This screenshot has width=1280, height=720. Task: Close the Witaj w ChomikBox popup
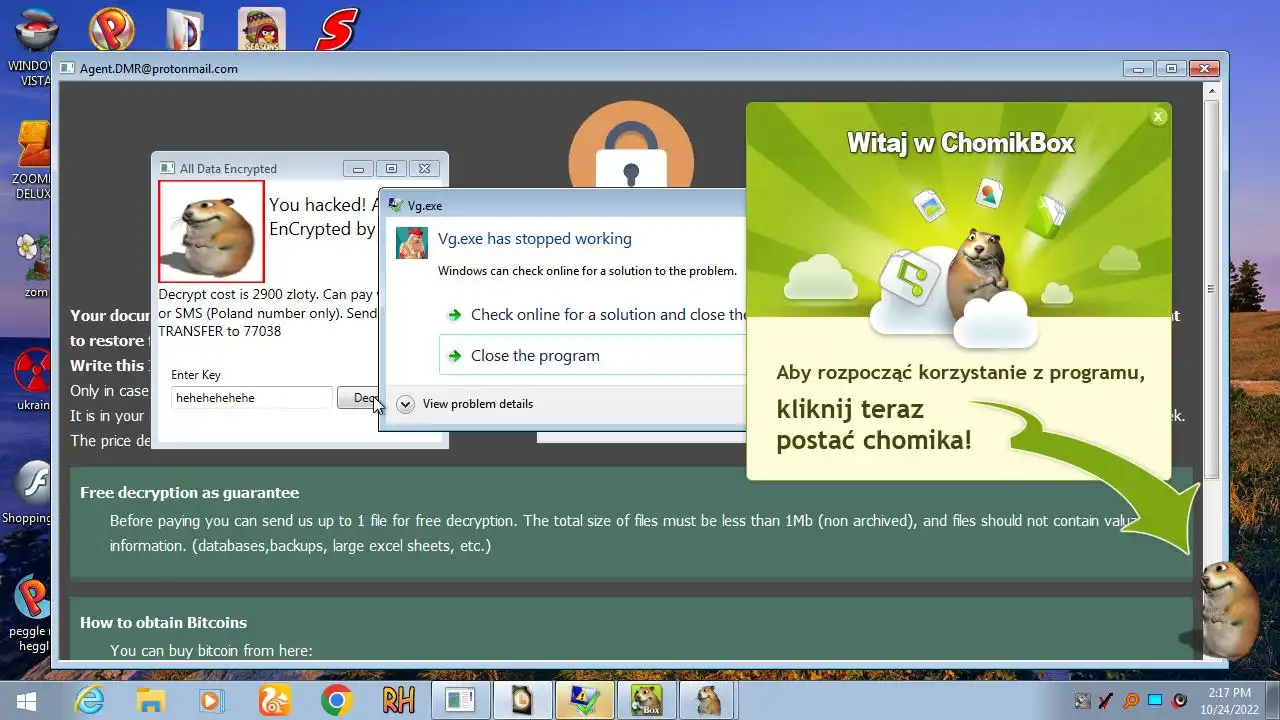pos(1158,117)
